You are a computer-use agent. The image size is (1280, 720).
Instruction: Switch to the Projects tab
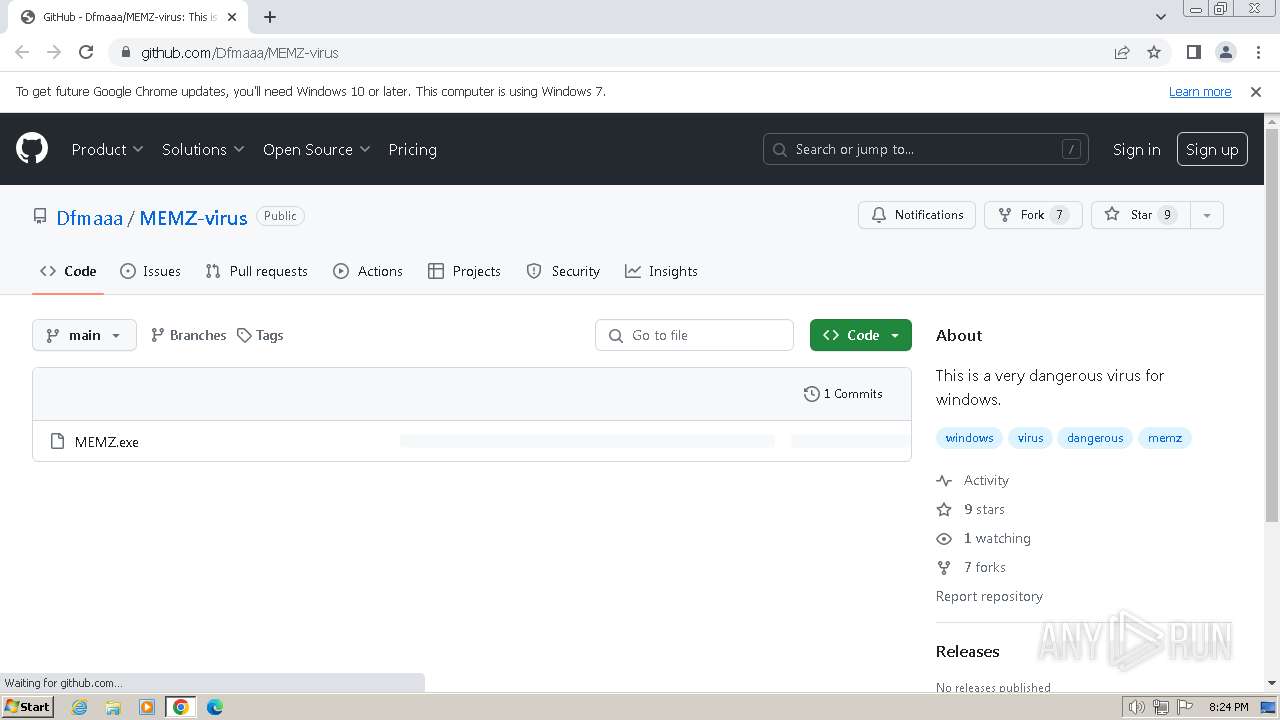click(464, 271)
